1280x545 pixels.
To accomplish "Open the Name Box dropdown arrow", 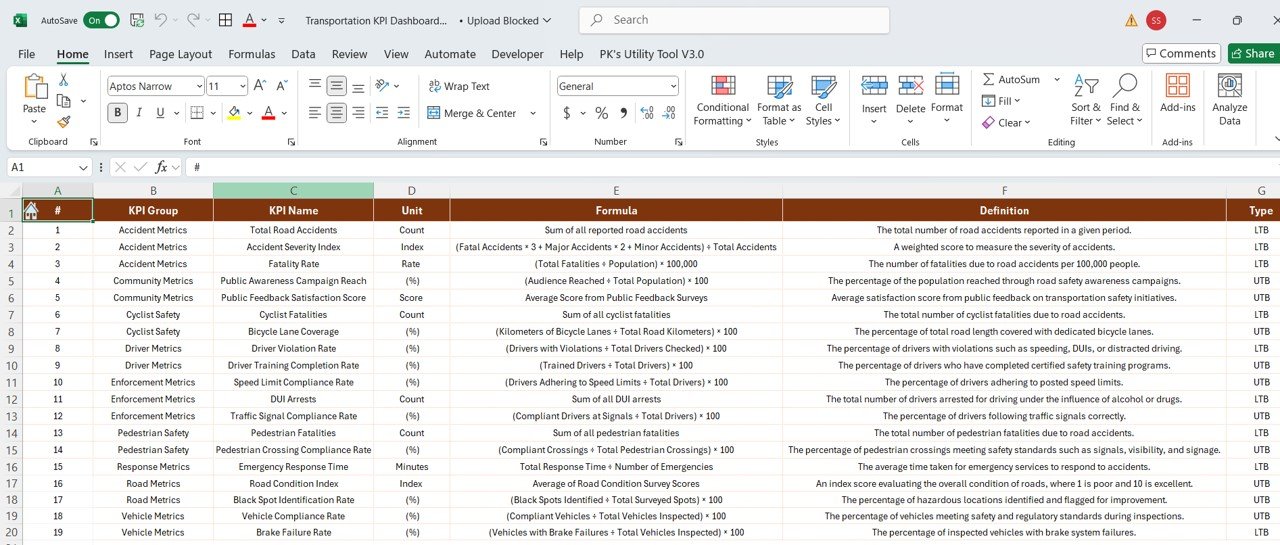I will (84, 167).
